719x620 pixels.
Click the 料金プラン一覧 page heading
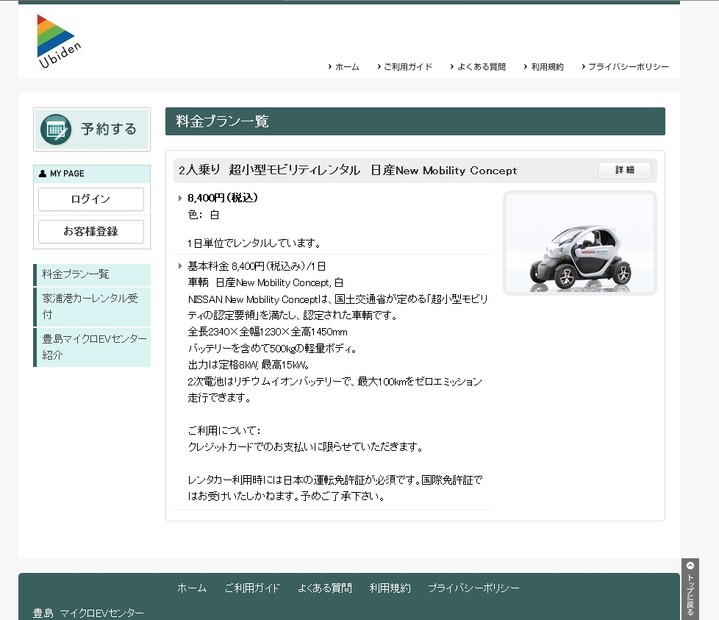[222, 122]
